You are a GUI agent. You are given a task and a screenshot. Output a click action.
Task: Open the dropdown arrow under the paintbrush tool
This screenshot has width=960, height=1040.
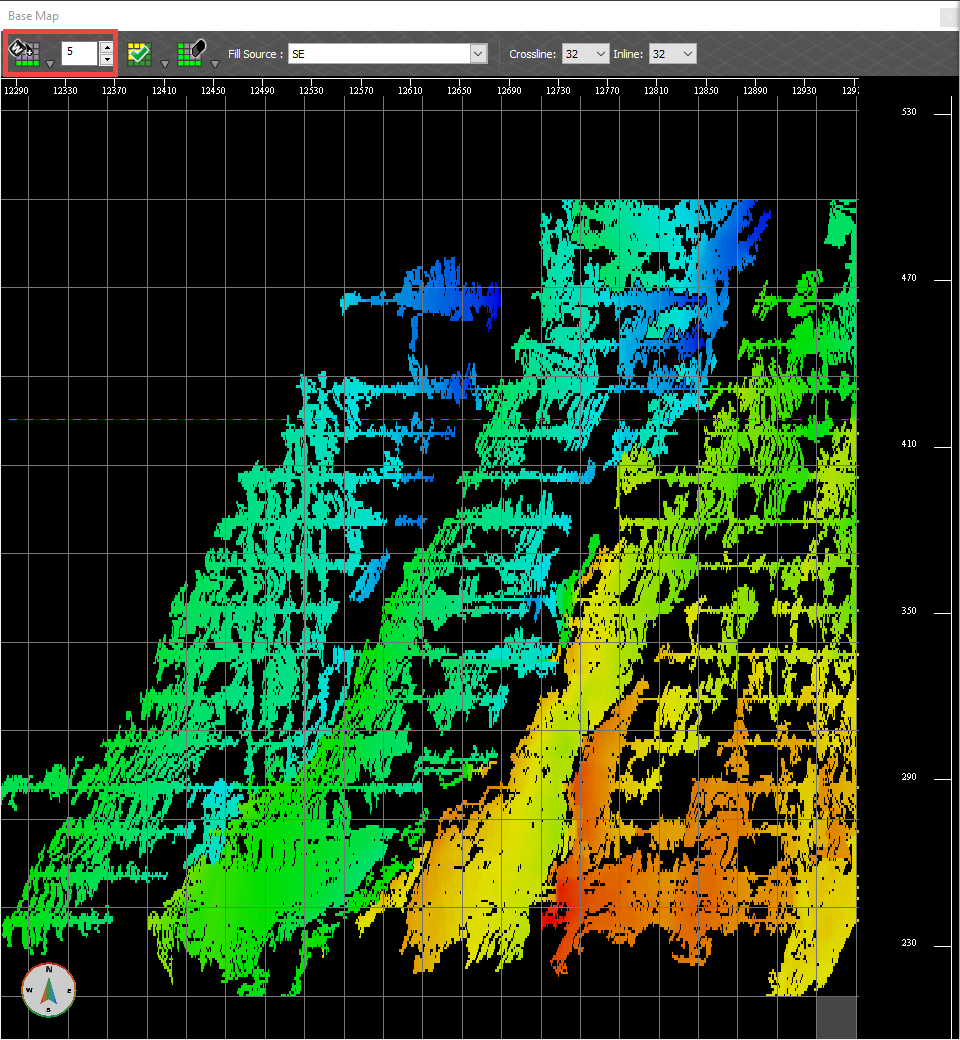[x=49, y=62]
